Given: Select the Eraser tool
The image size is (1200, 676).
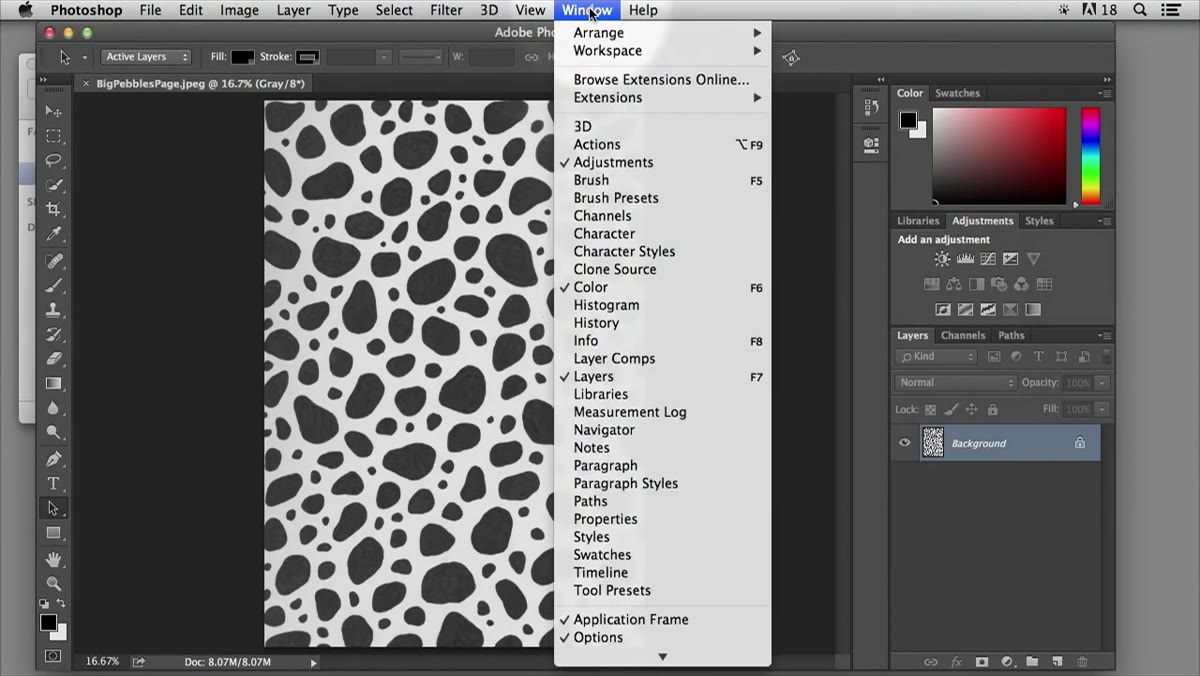Looking at the screenshot, I should click(x=54, y=359).
